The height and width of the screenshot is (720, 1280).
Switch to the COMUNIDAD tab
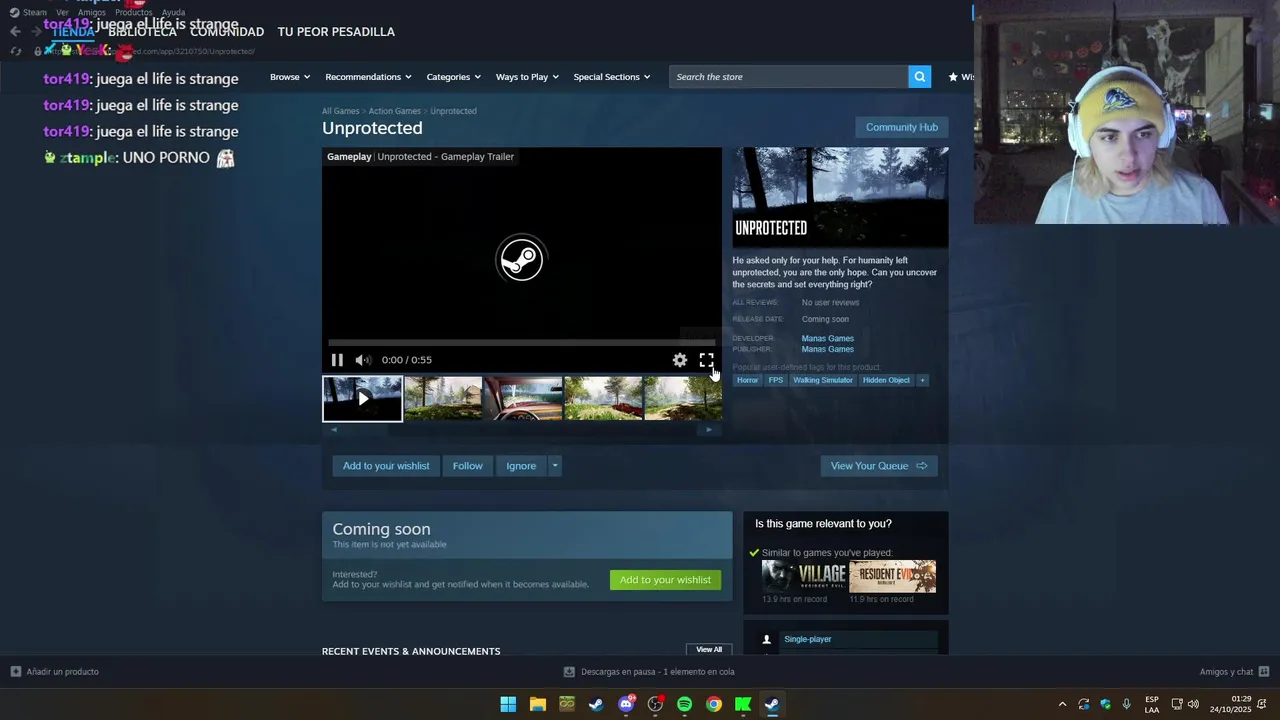(227, 32)
